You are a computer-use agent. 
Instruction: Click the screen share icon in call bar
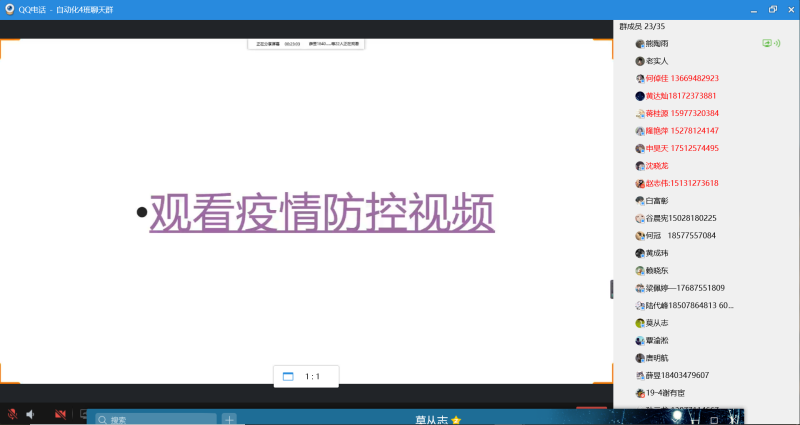[x=84, y=414]
